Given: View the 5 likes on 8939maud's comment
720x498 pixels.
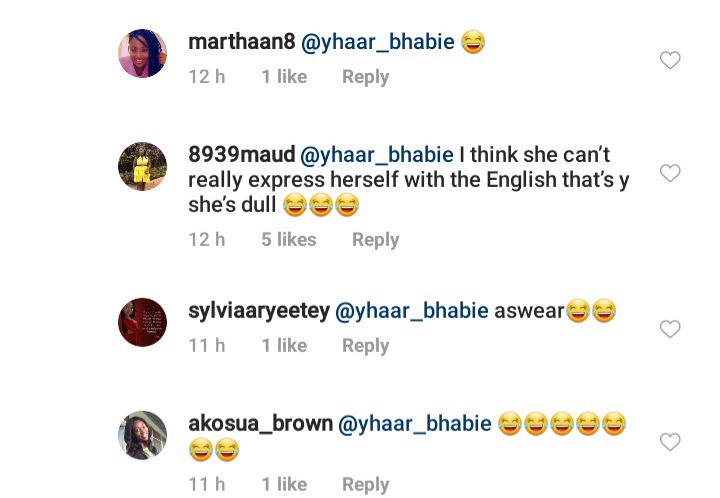Looking at the screenshot, I should pyautogui.click(x=289, y=240).
